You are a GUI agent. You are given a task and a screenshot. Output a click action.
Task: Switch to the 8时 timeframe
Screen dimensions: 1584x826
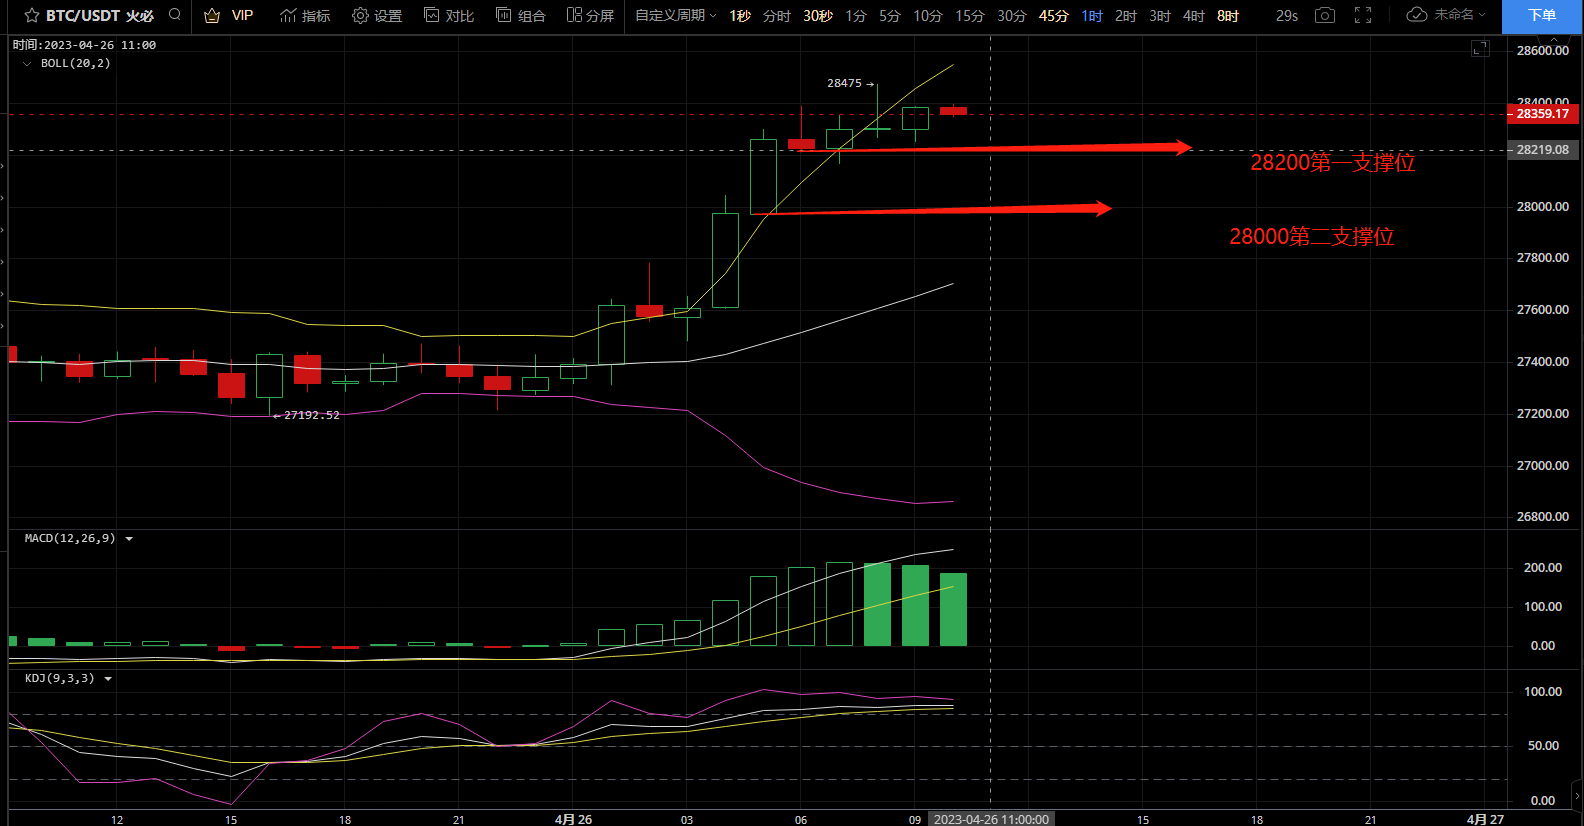coord(1228,16)
